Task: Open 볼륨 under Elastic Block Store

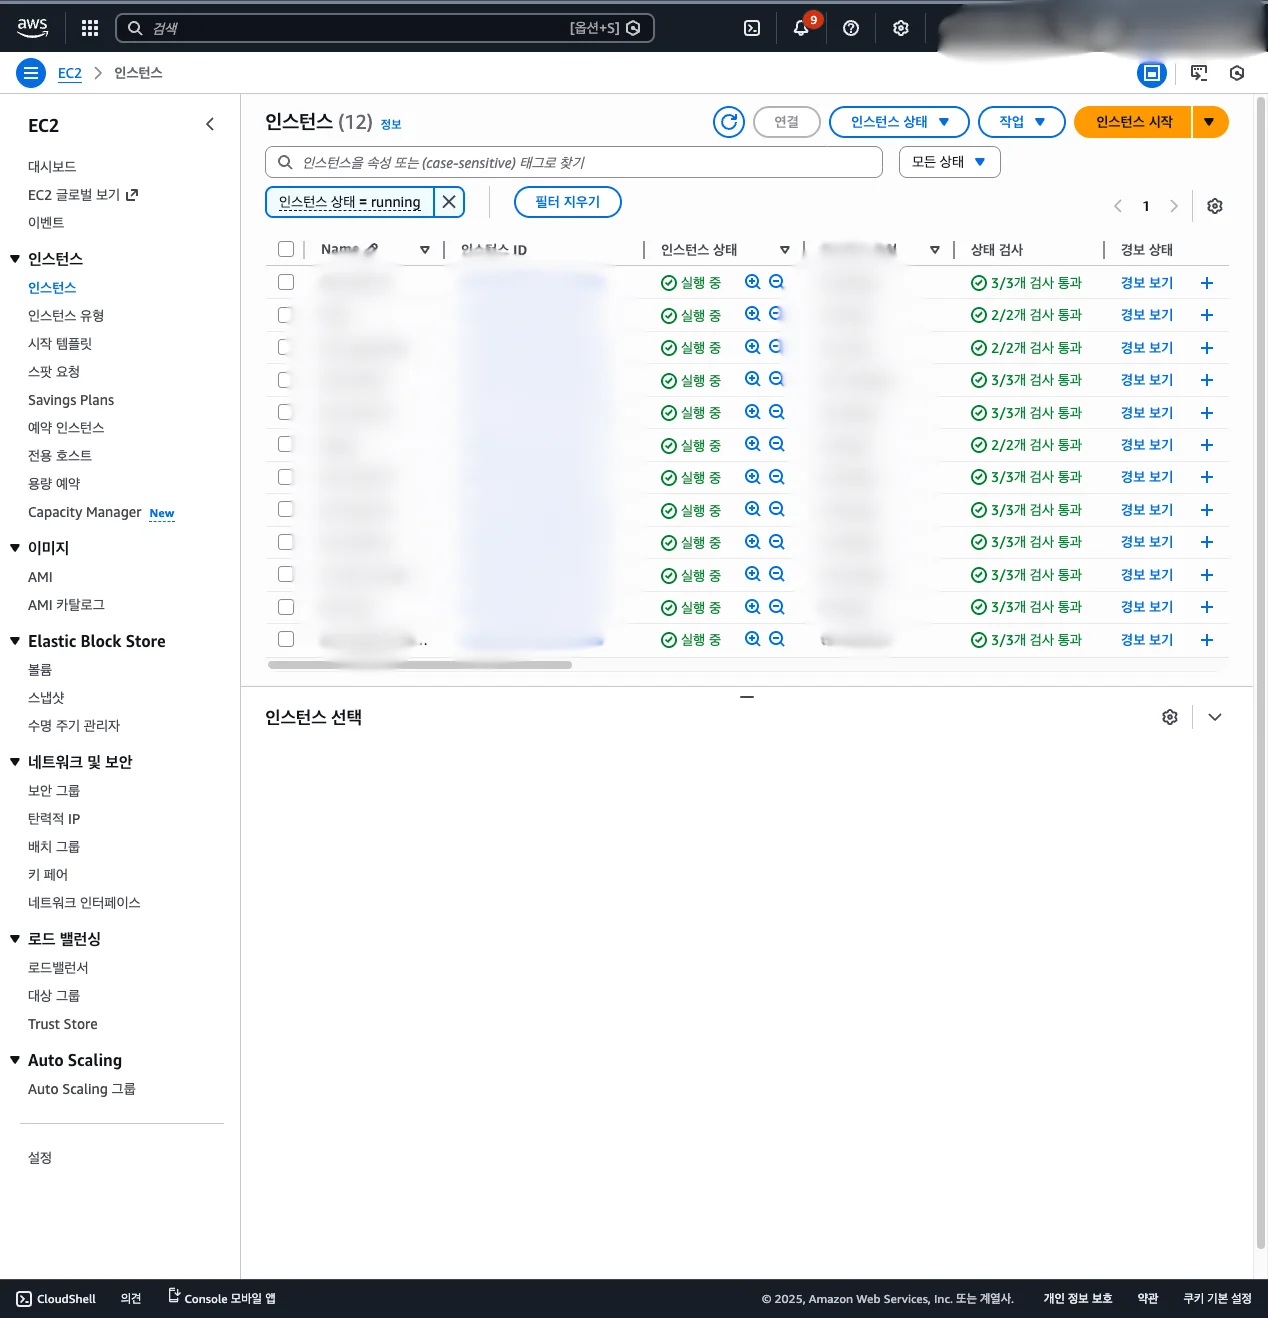Action: [40, 670]
